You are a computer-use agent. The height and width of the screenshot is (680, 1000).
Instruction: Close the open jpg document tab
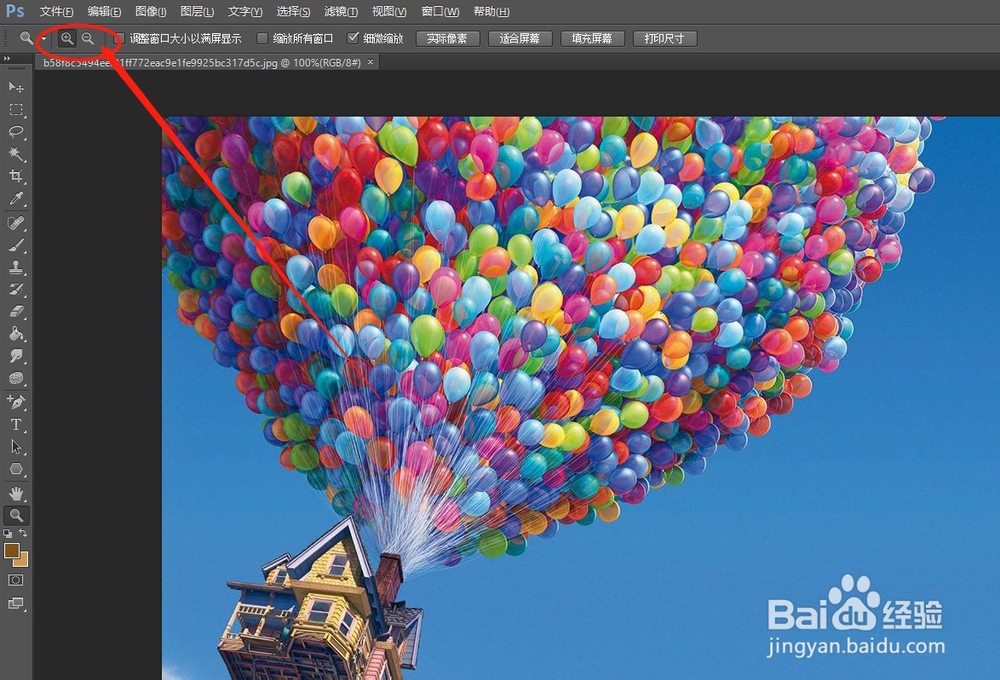click(370, 62)
